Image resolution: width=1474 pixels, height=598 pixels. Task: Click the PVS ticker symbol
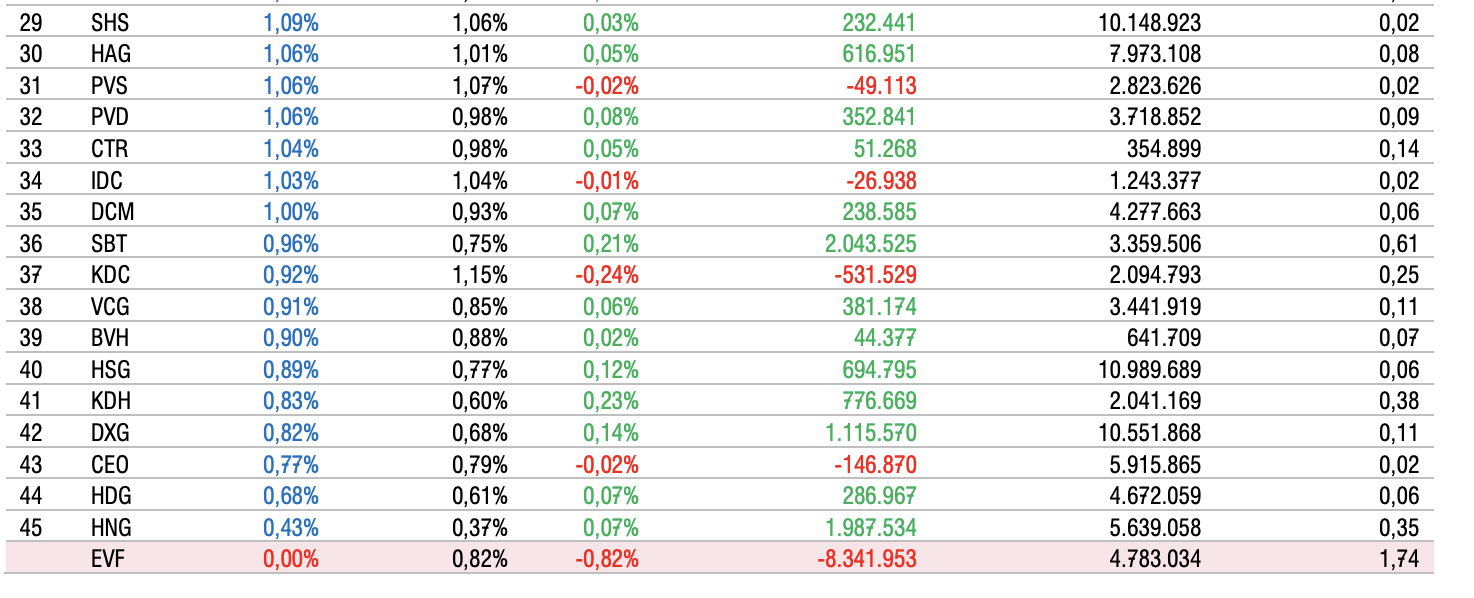(x=109, y=86)
